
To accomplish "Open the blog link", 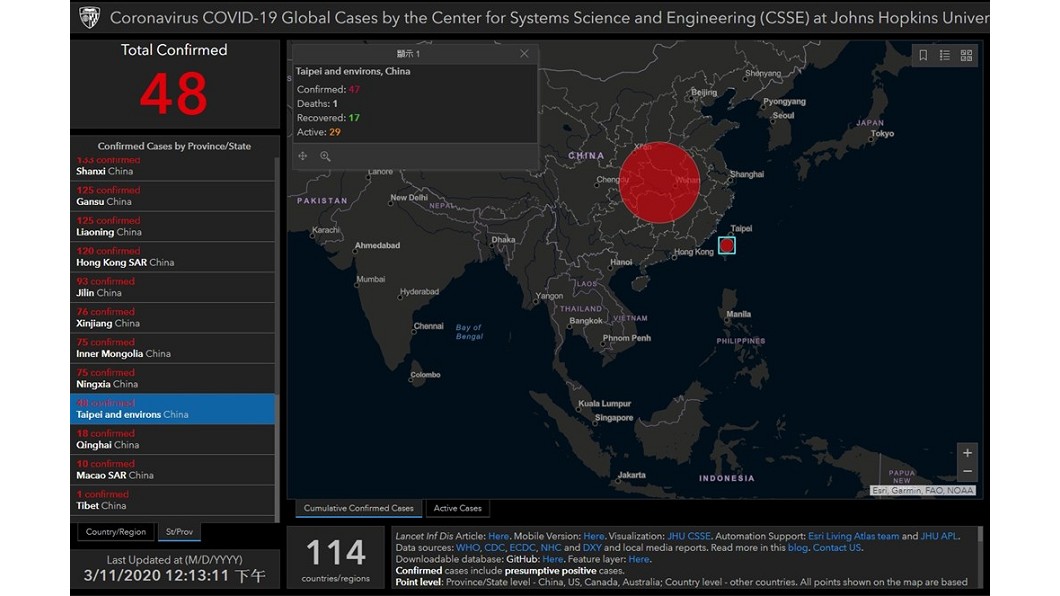I will (x=798, y=547).
